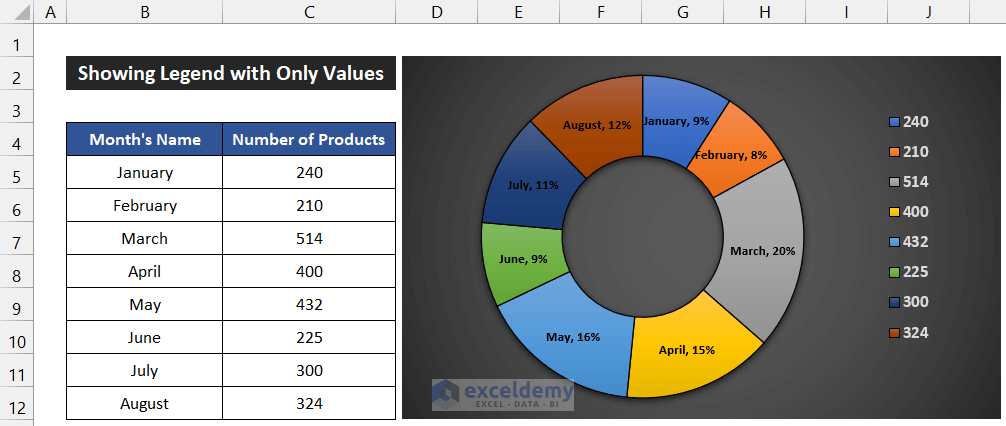
Task: Click the green legend marker for 225
Action: (x=894, y=272)
